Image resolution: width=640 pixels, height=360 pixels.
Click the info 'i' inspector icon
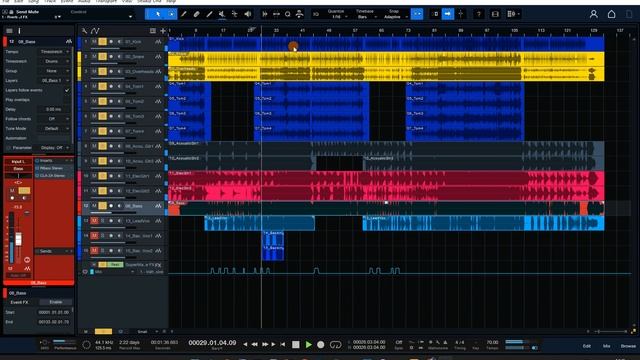(19, 31)
